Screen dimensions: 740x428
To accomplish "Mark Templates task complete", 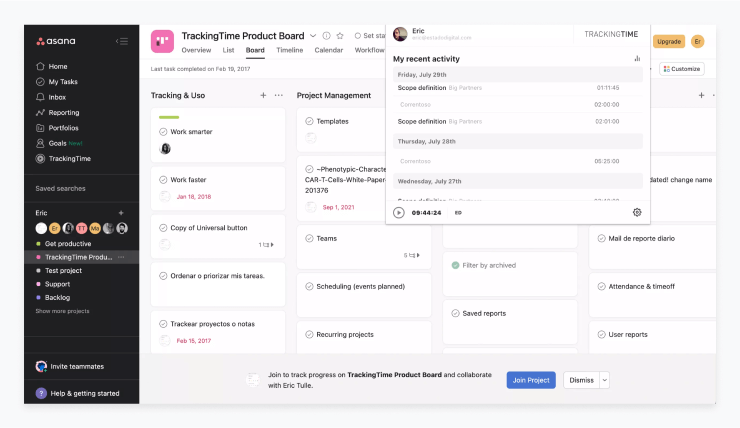I will click(309, 121).
